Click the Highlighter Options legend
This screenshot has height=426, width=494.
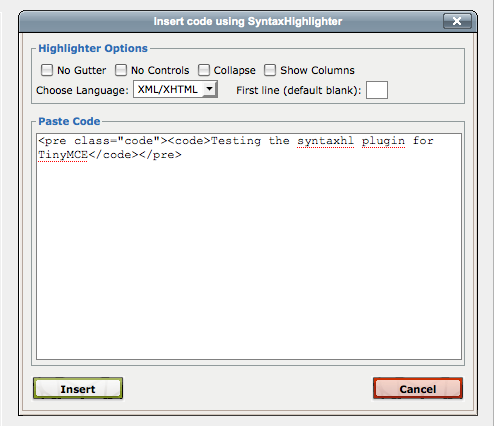pyautogui.click(x=93, y=48)
